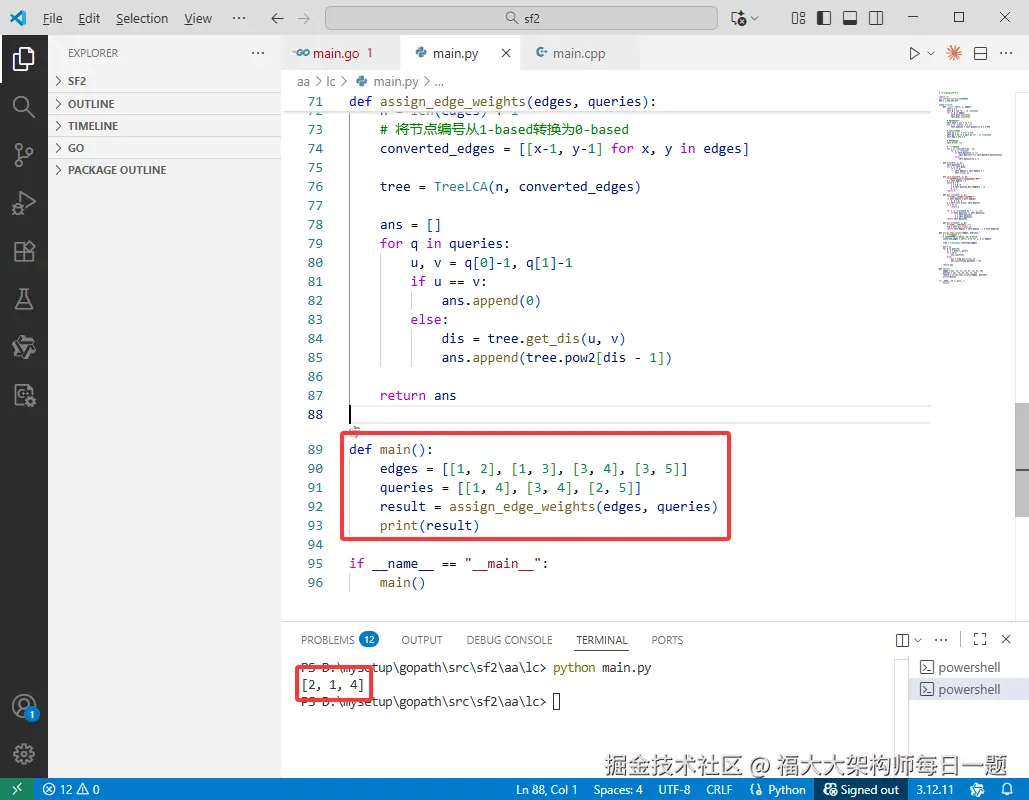This screenshot has width=1029, height=800.
Task: Expand the SF2 folder section
Action: click(164, 81)
